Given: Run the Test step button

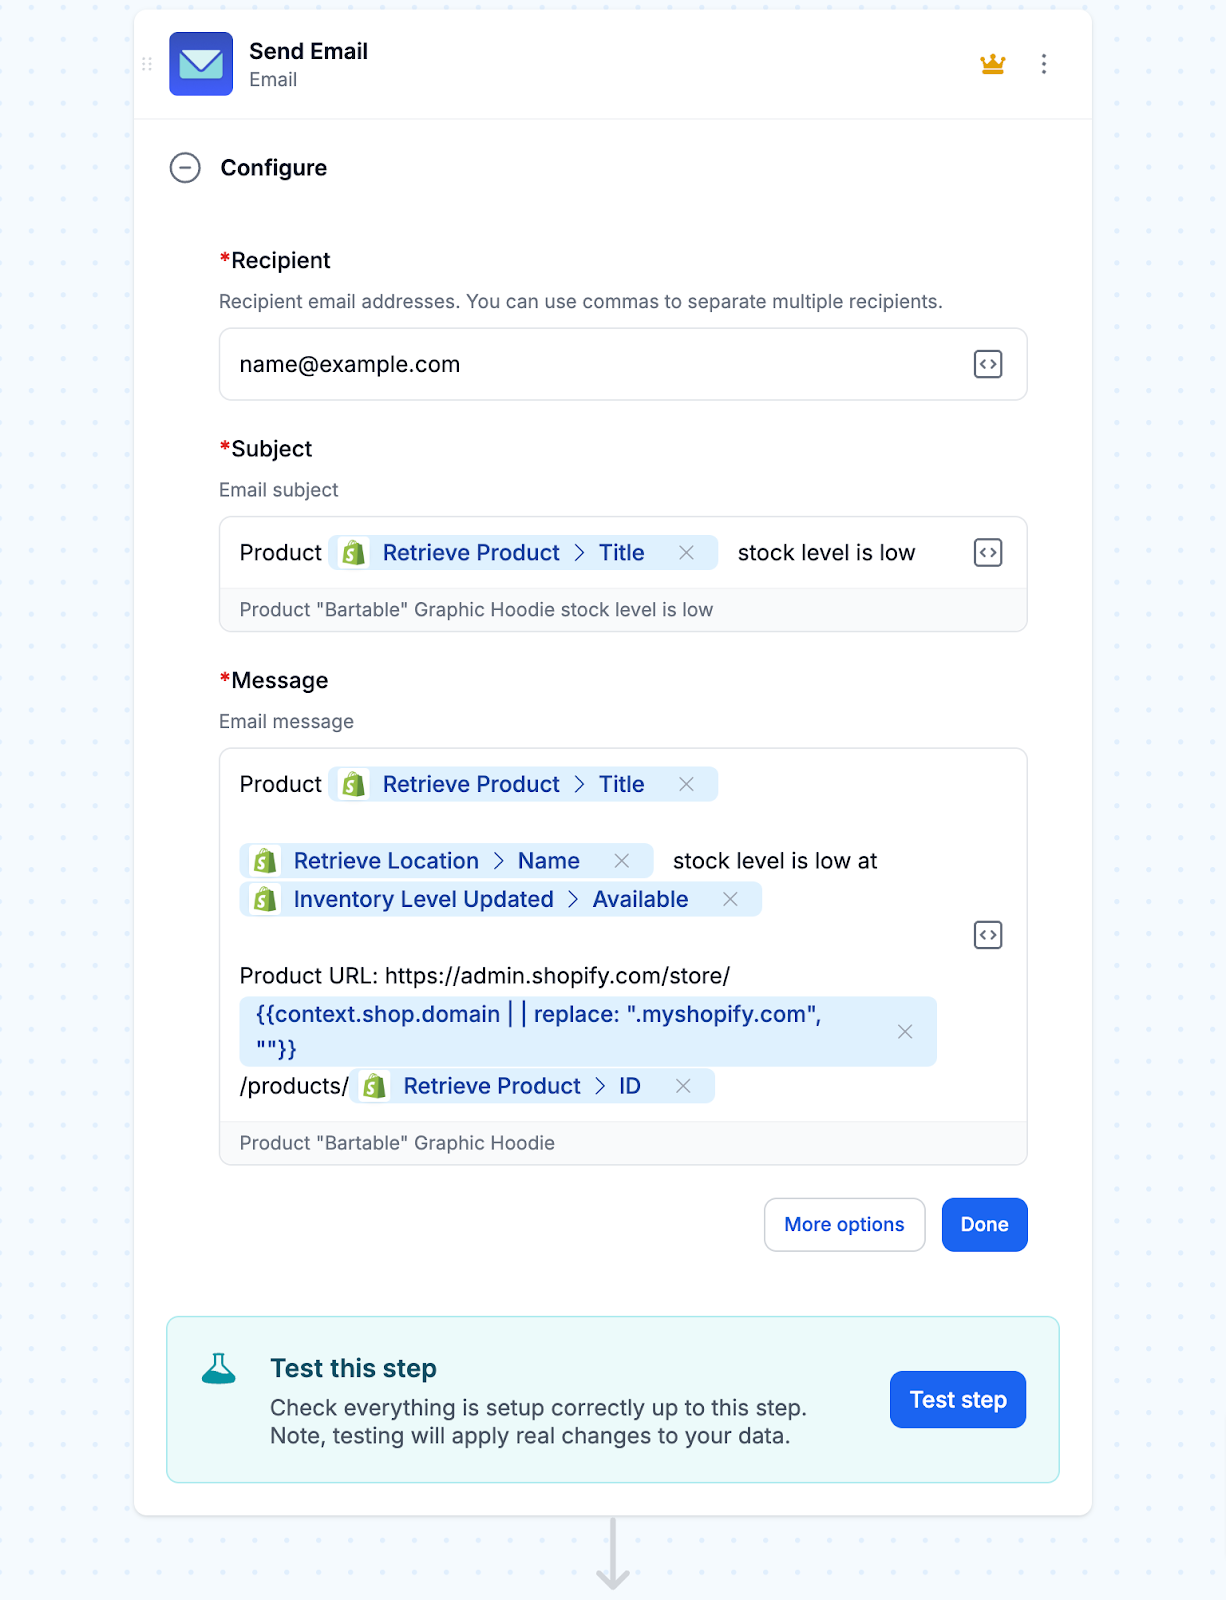Looking at the screenshot, I should (x=958, y=1400).
